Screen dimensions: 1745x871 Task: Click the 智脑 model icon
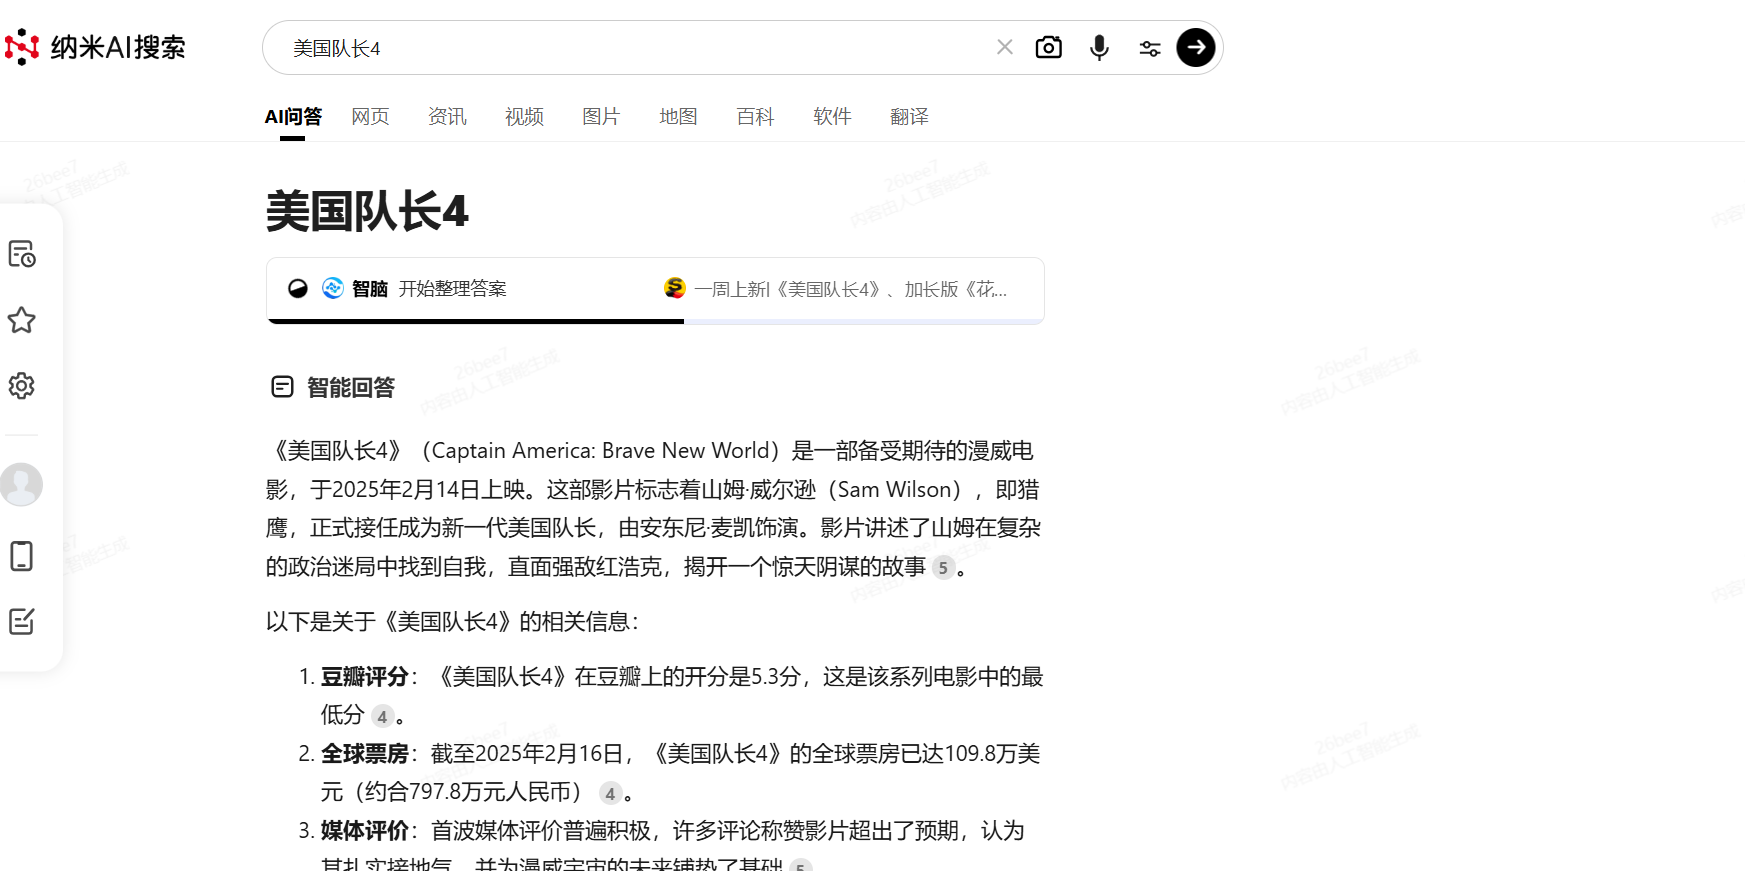333,288
